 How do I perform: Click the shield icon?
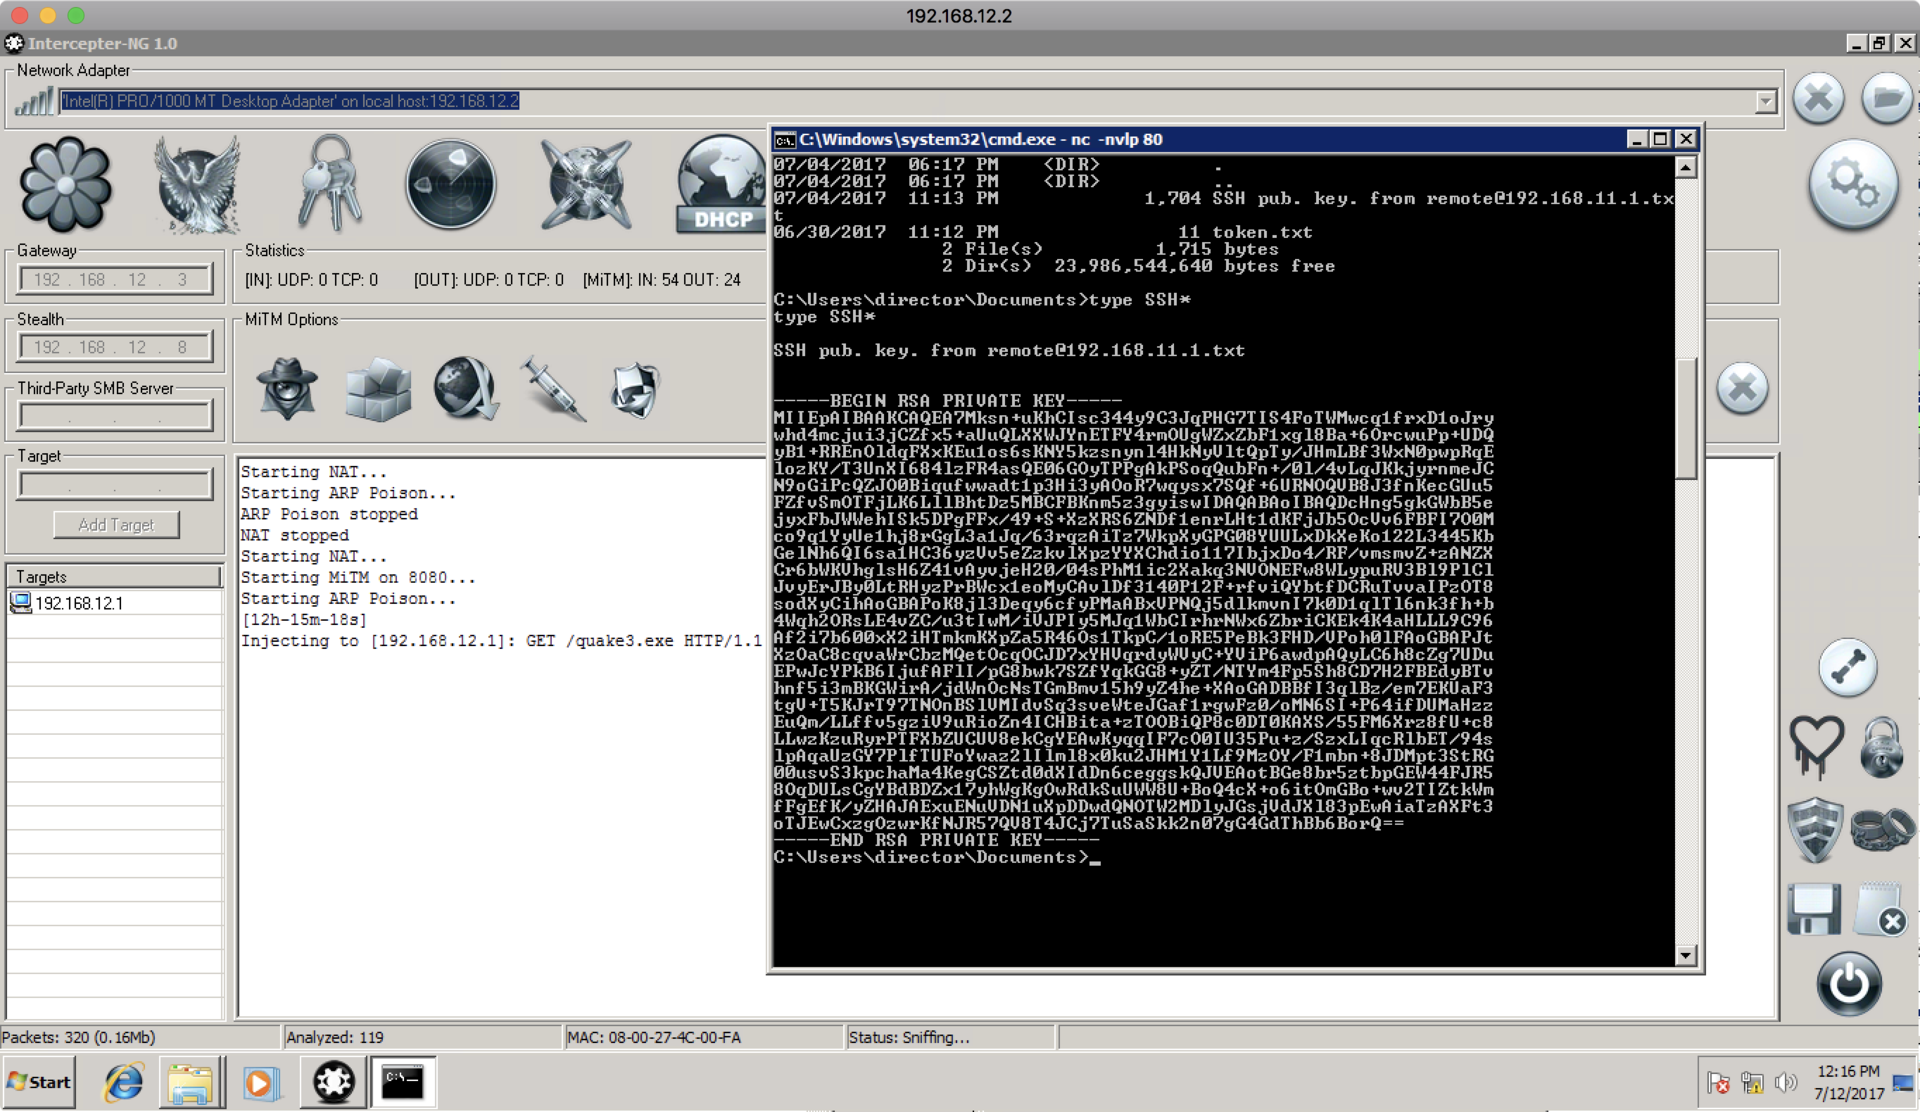[x=1815, y=829]
